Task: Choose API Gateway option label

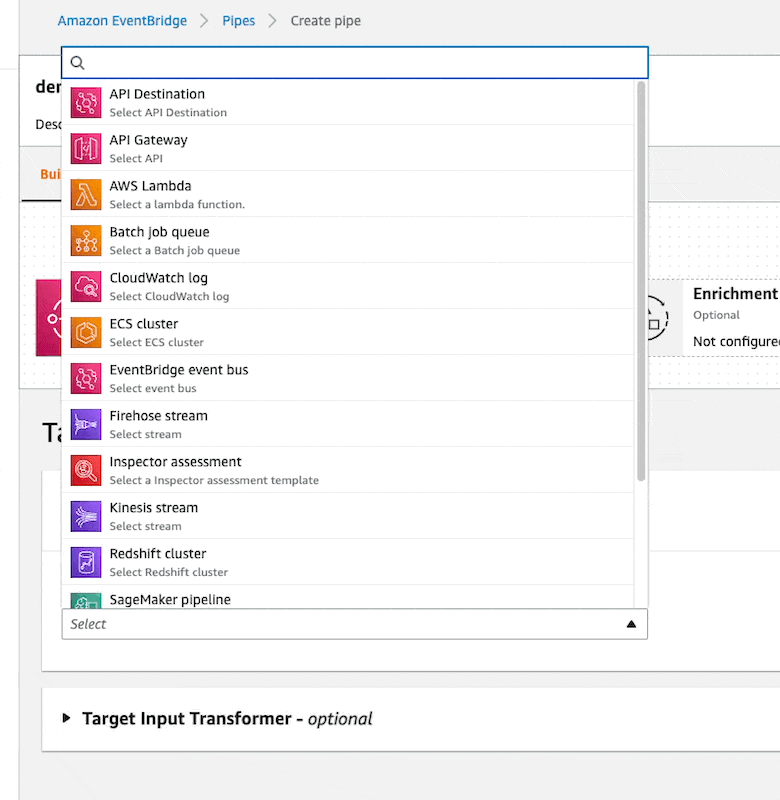Action: 148,140
